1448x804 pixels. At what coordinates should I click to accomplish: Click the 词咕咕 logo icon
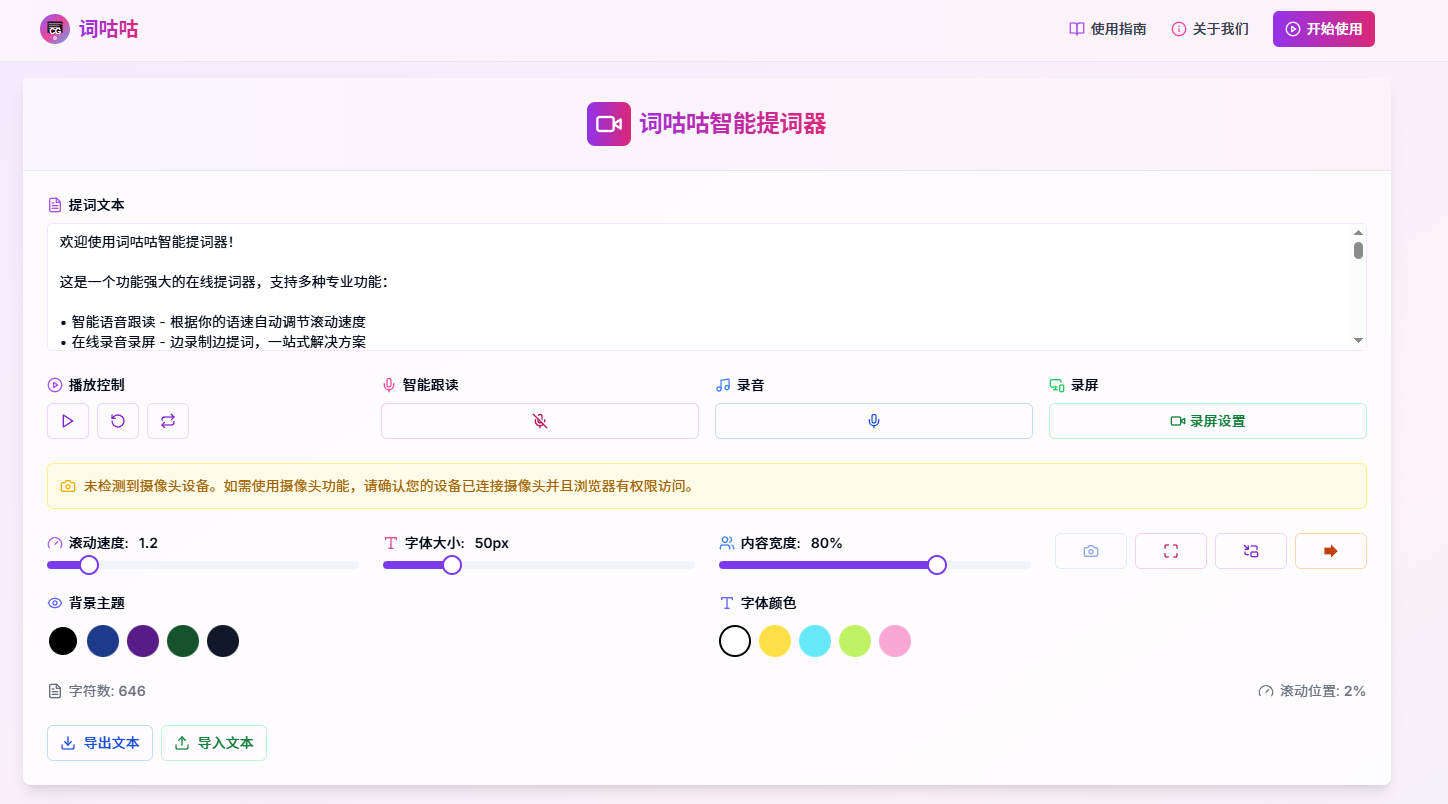pos(55,29)
